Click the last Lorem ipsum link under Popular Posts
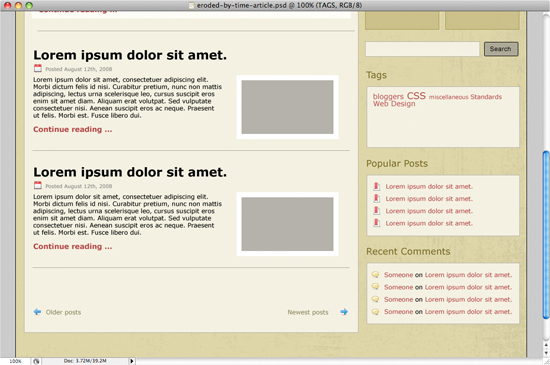The image size is (550, 365). [429, 223]
